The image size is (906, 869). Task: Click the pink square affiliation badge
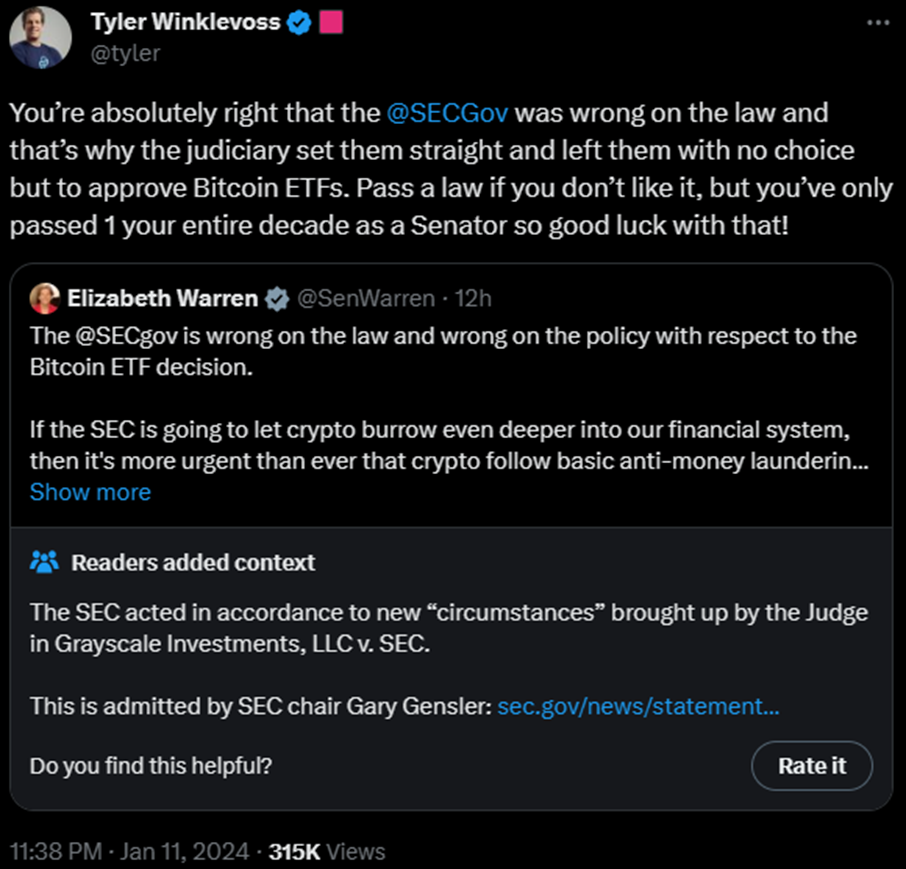[331, 22]
